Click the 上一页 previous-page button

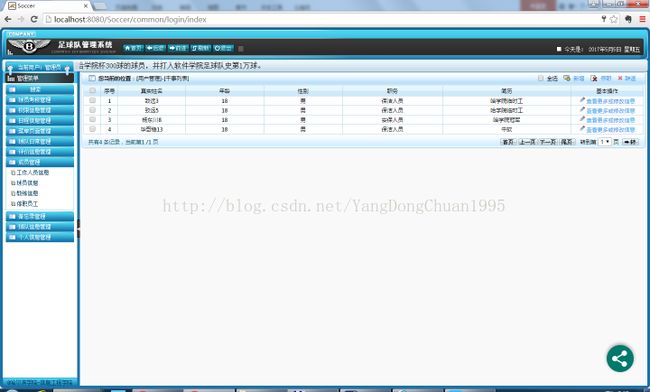click(527, 142)
